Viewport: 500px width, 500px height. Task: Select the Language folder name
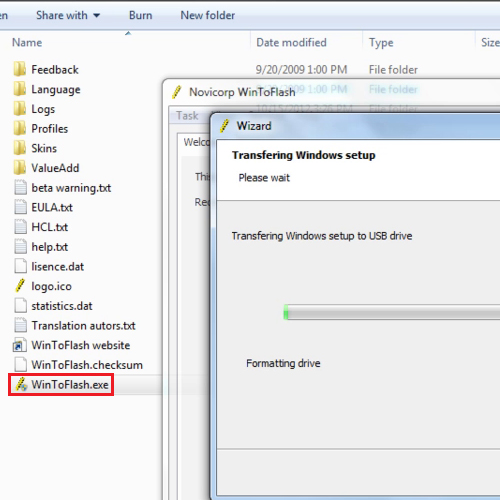[56, 90]
